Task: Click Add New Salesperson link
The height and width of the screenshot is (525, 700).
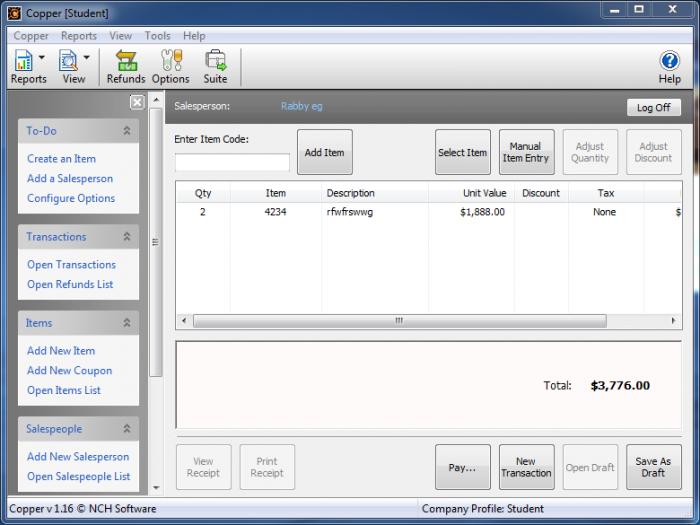Action: (x=78, y=456)
